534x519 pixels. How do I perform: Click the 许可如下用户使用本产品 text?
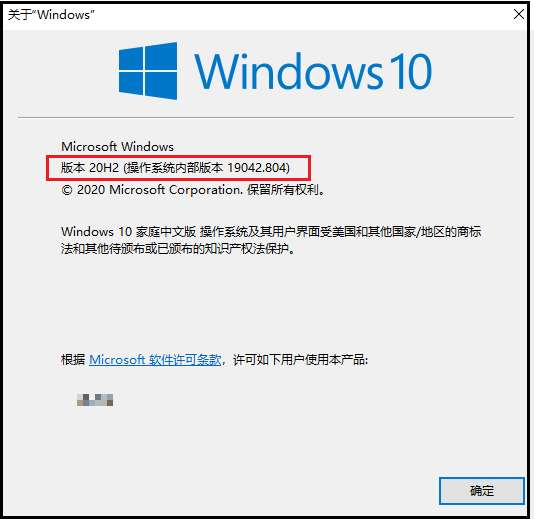pos(299,360)
